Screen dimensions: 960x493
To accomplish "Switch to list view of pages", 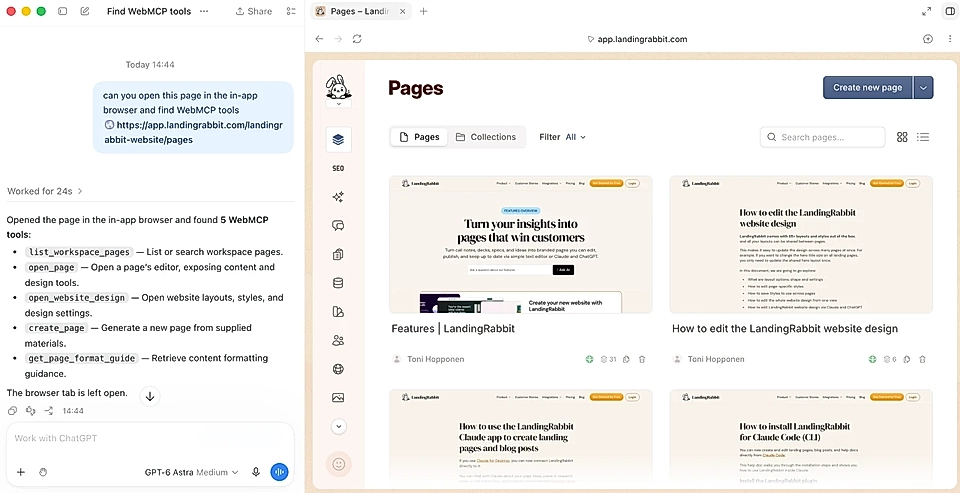I will [923, 137].
